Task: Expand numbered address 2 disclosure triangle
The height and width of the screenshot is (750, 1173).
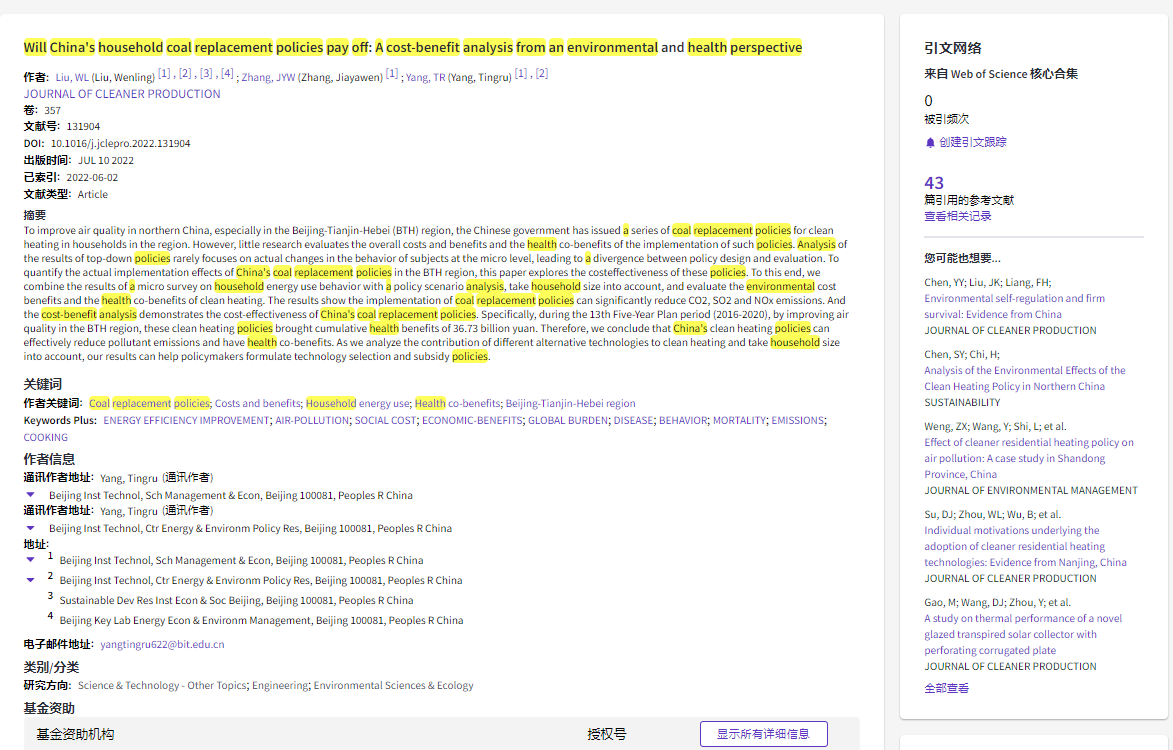Action: 30,580
